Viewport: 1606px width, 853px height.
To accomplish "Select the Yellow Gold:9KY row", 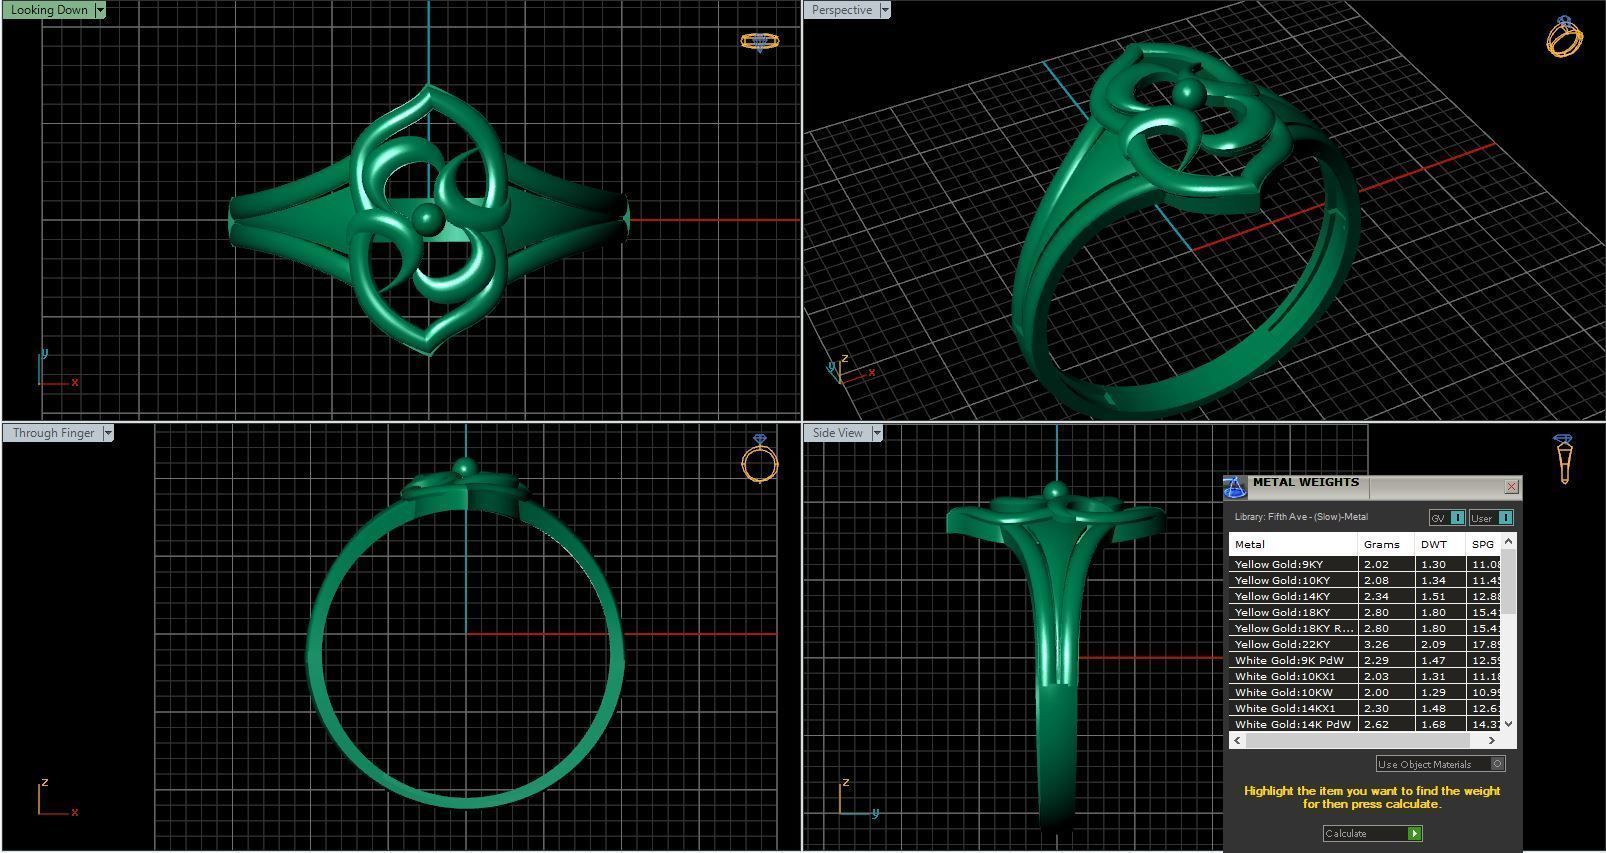I will tap(1365, 564).
